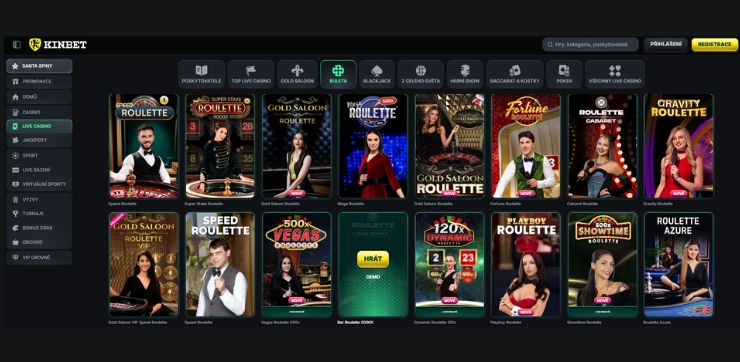Select the Poskytovatelé category tab

202,75
